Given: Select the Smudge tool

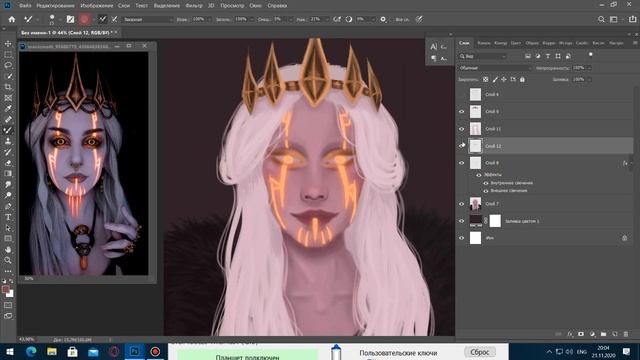Looking at the screenshot, I should [x=8, y=184].
